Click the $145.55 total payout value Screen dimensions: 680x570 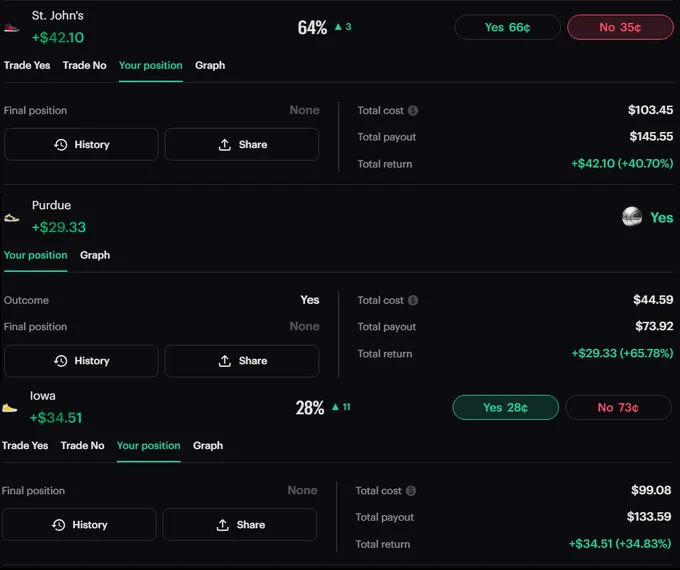(x=651, y=137)
